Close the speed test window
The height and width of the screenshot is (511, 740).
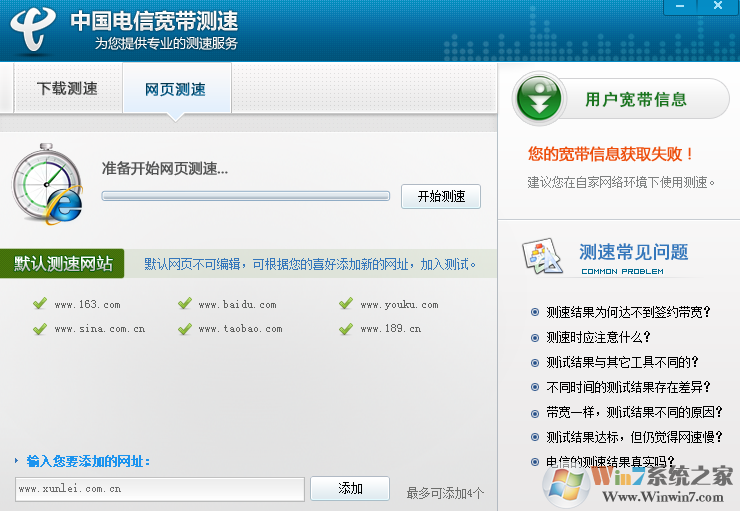pos(718,7)
